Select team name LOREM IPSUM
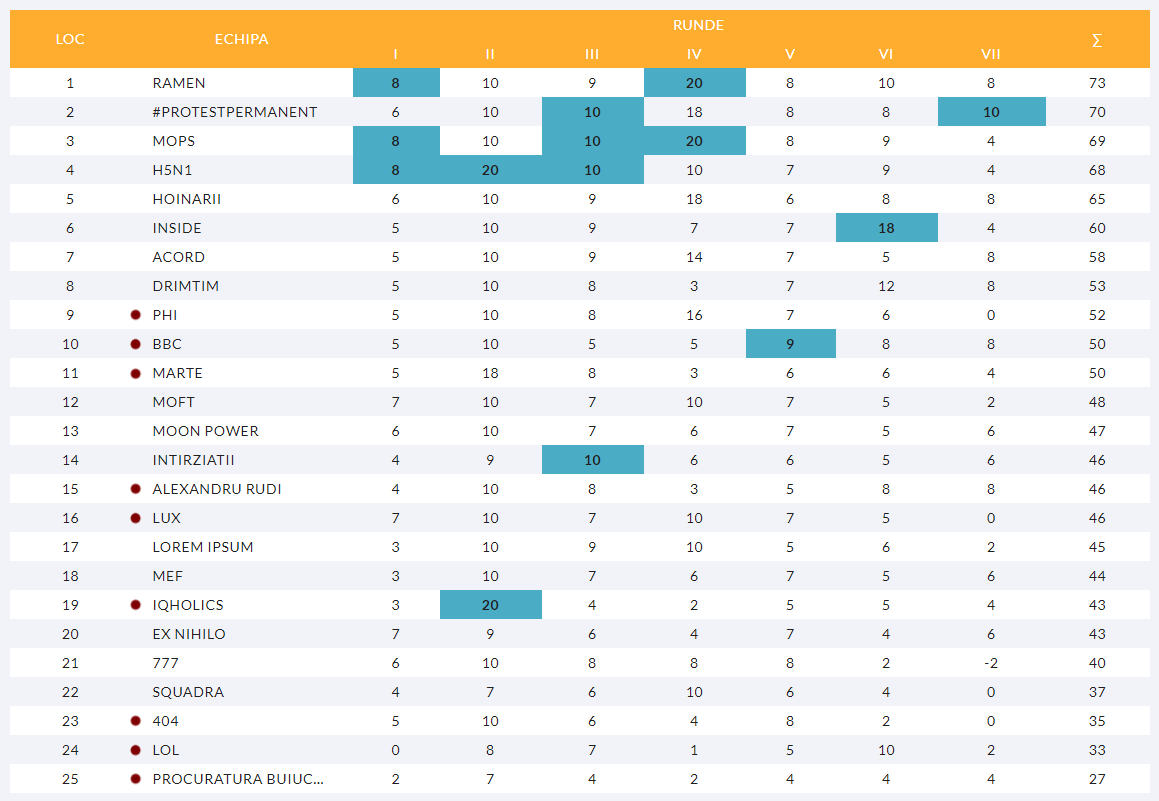 pyautogui.click(x=203, y=547)
